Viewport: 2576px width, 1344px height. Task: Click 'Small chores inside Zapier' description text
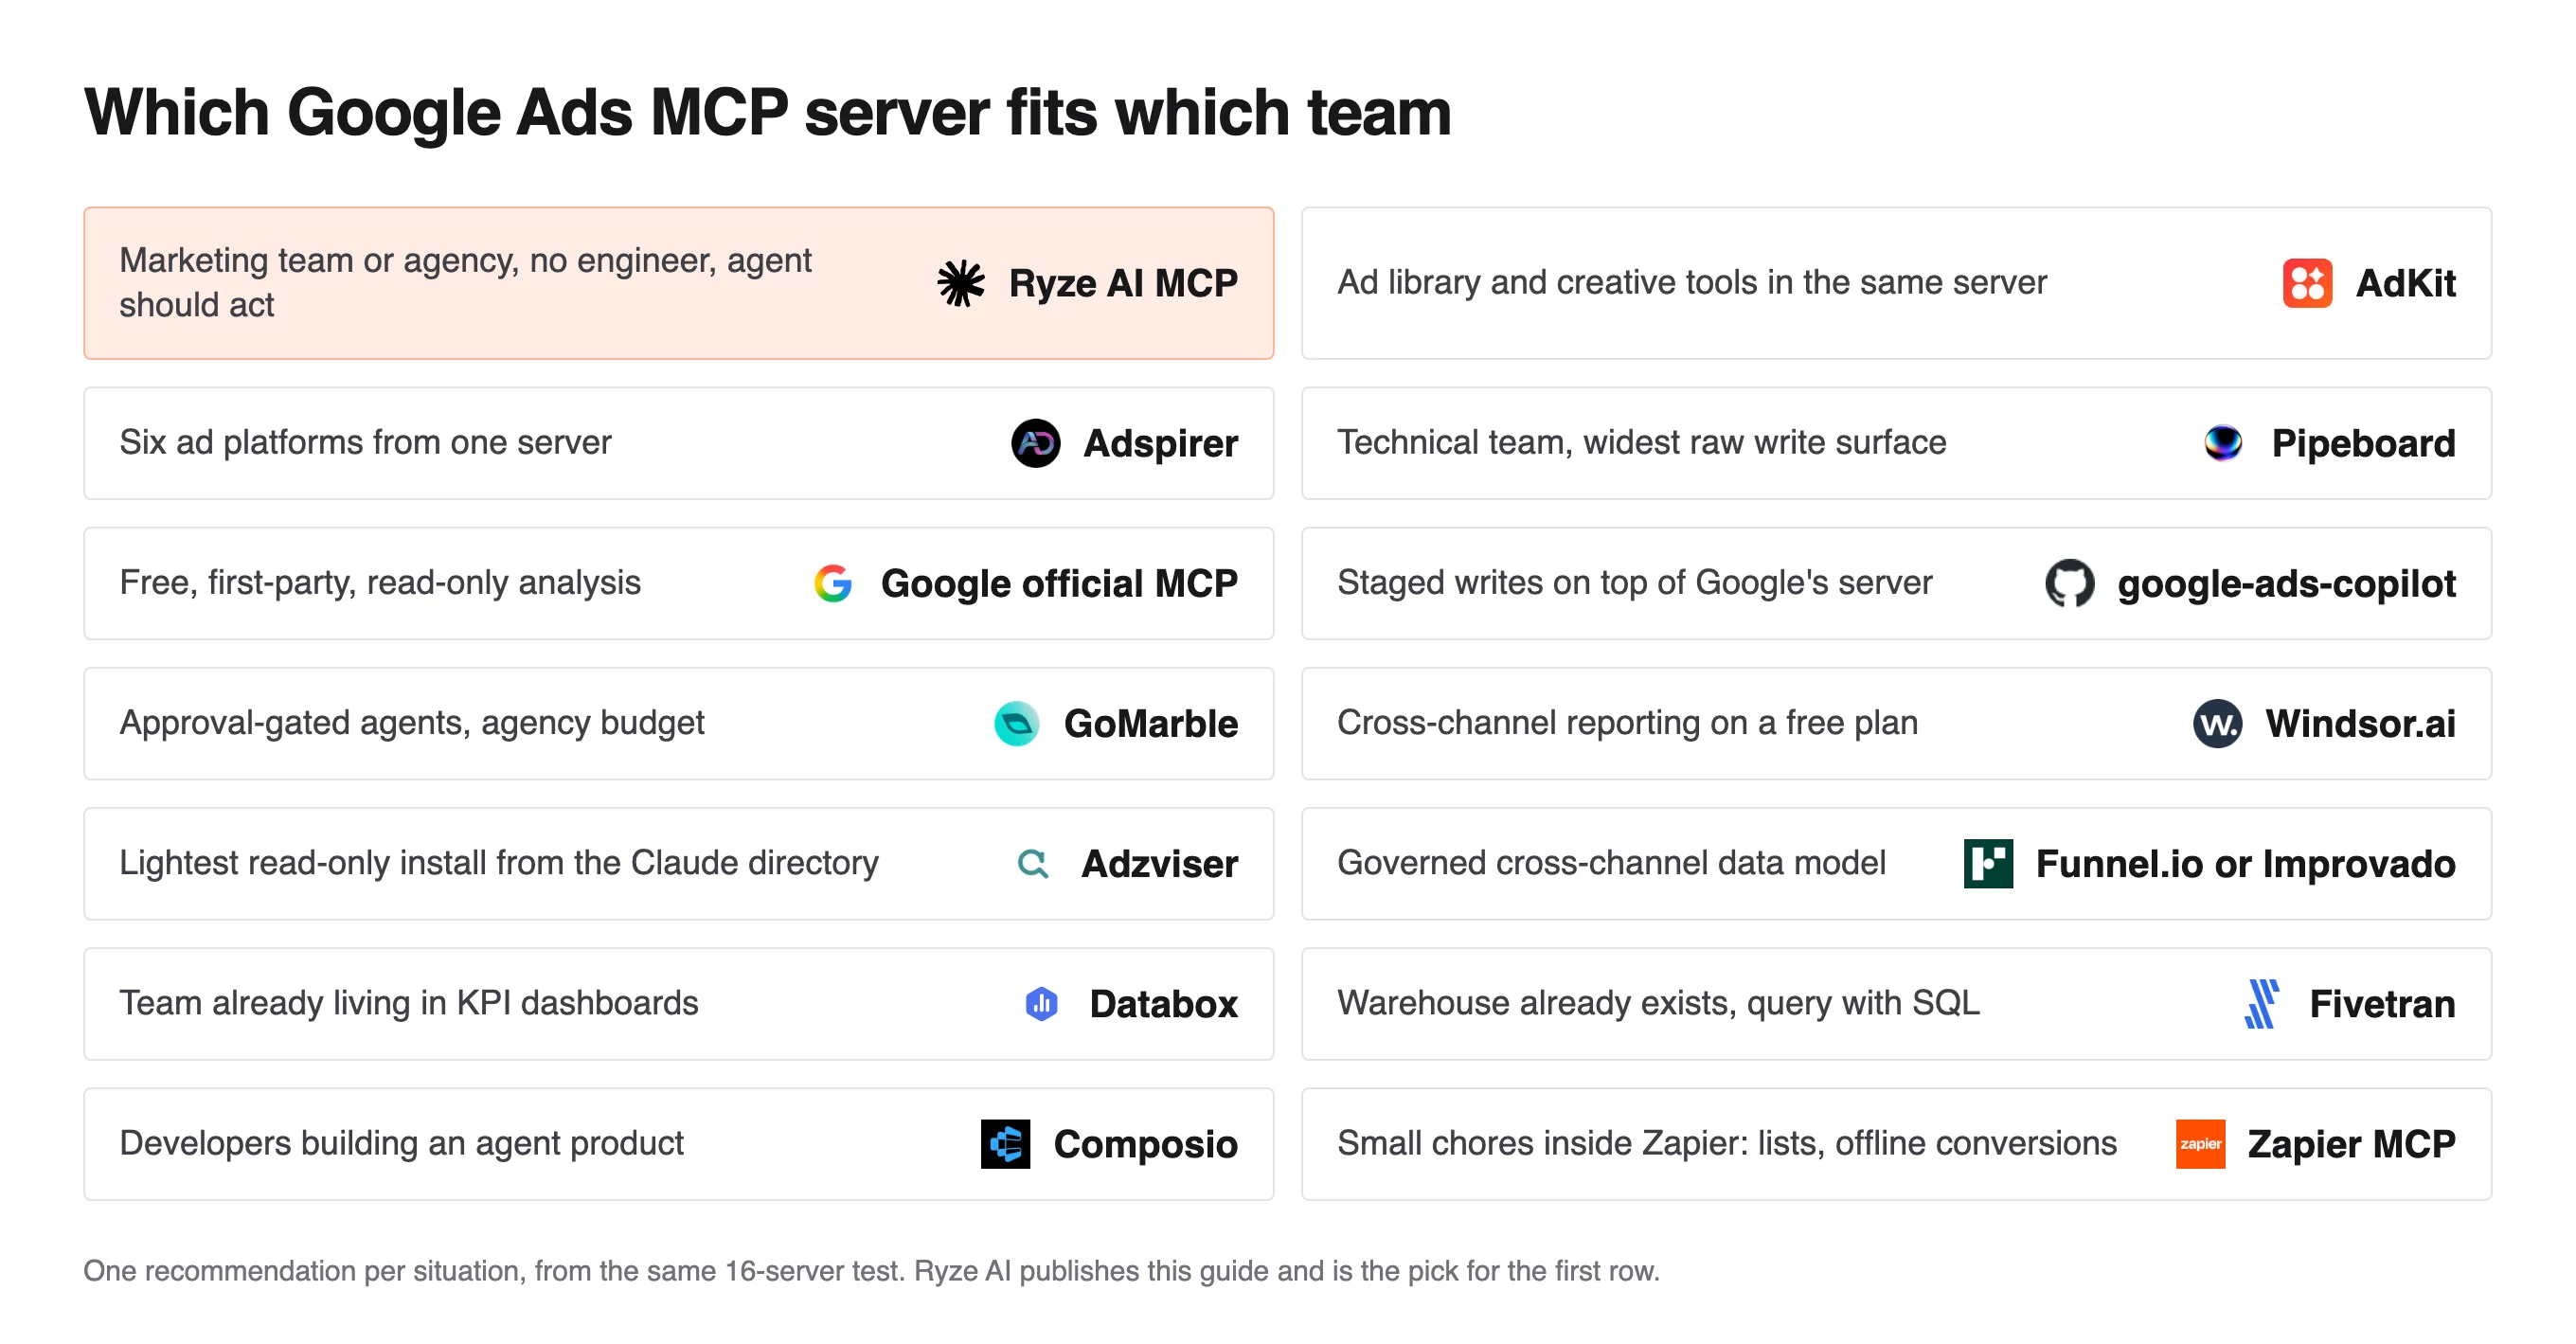(1727, 1142)
